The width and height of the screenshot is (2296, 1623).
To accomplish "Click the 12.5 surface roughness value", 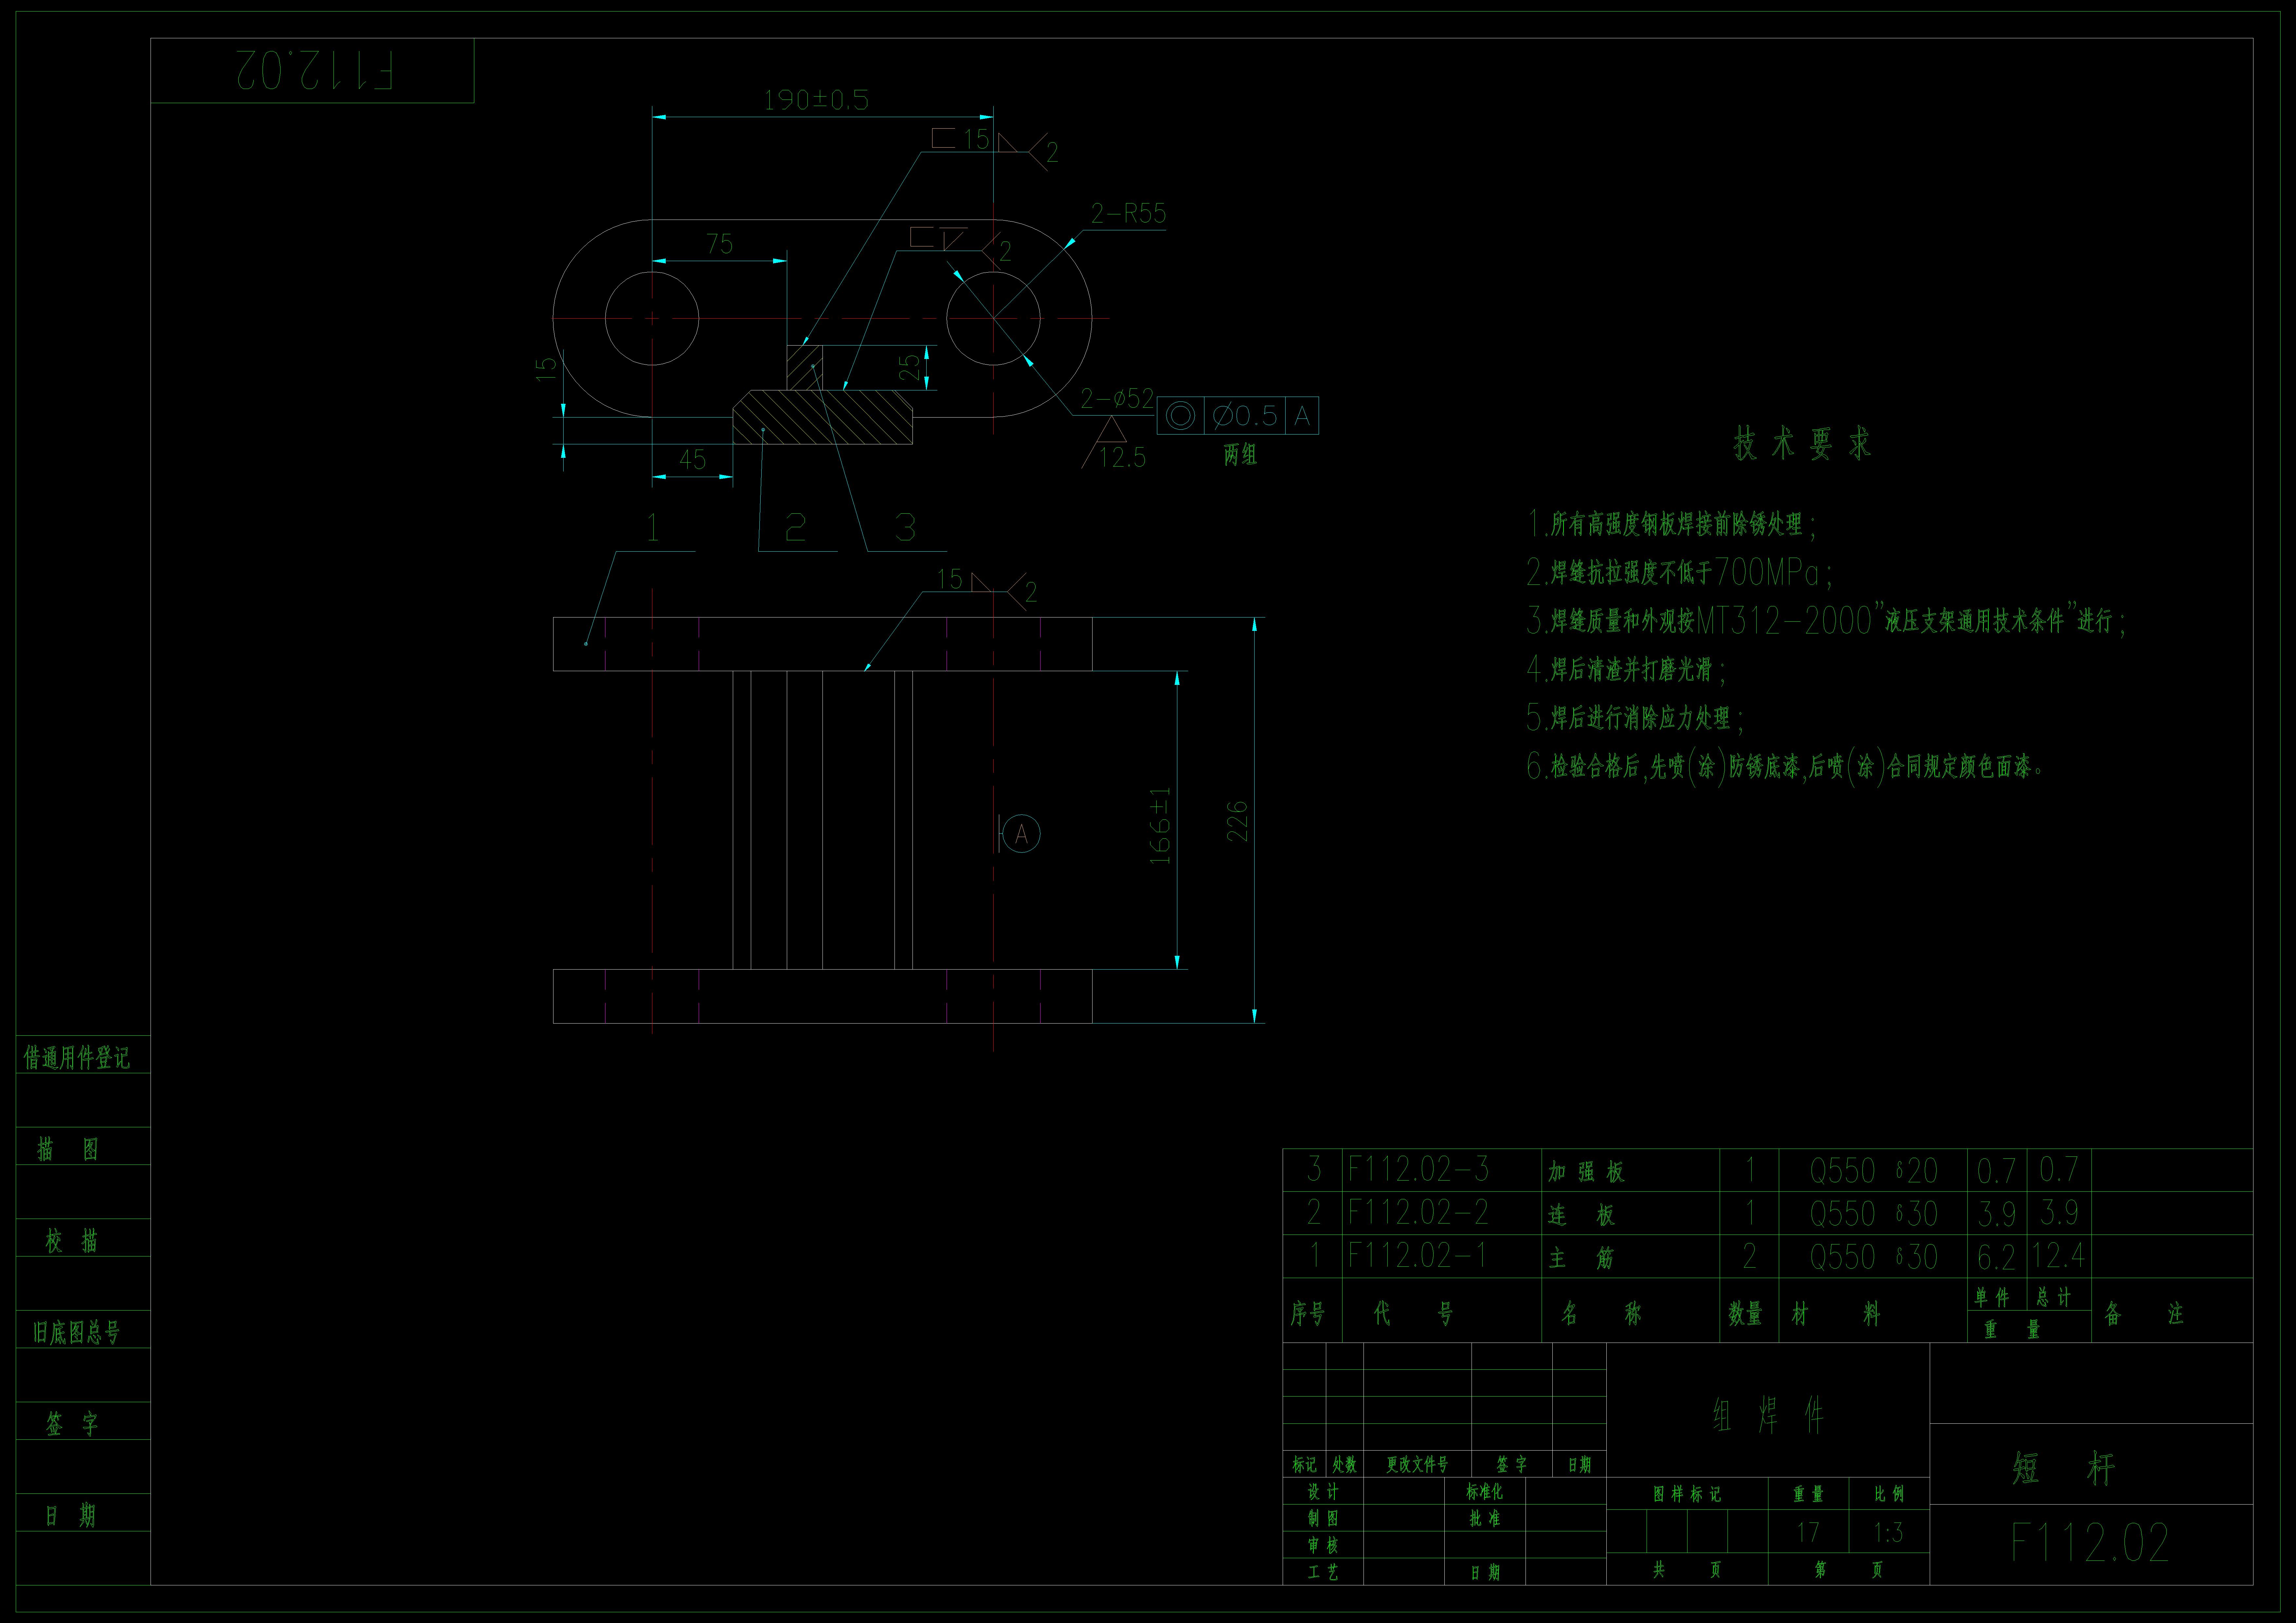I will click(x=1122, y=457).
